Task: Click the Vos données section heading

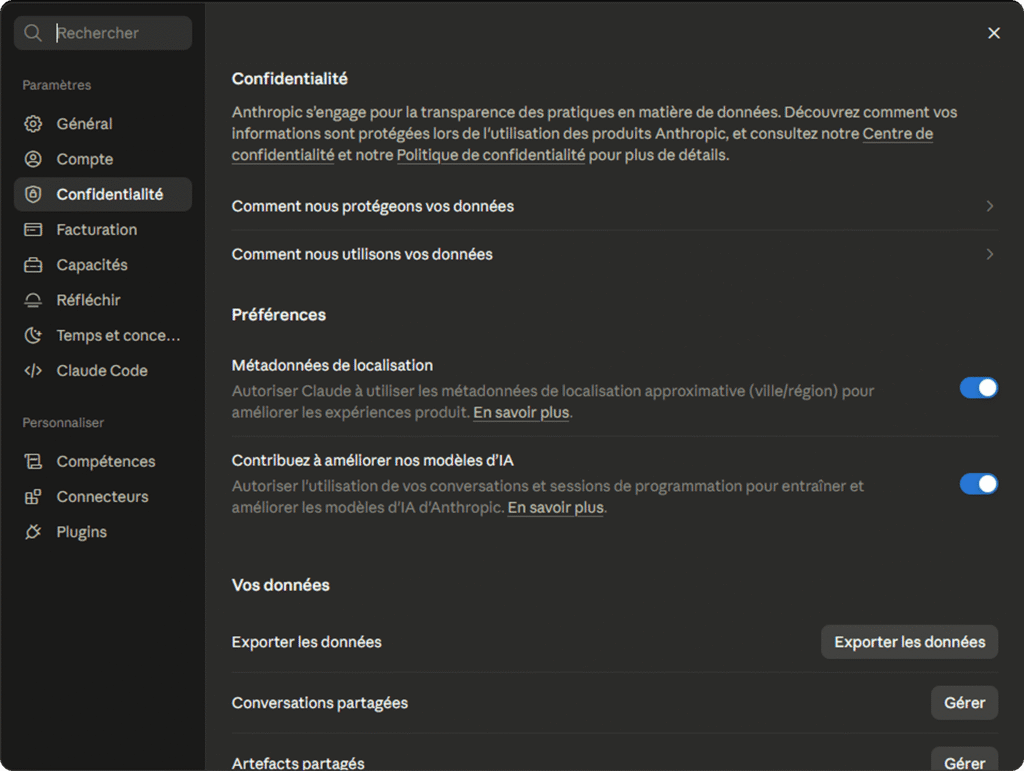Action: click(281, 585)
